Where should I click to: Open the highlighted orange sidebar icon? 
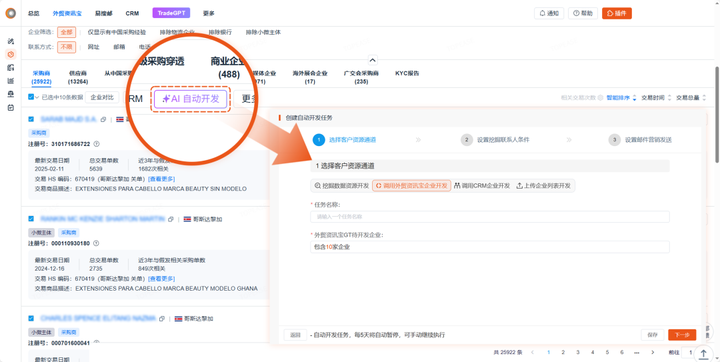click(x=11, y=54)
